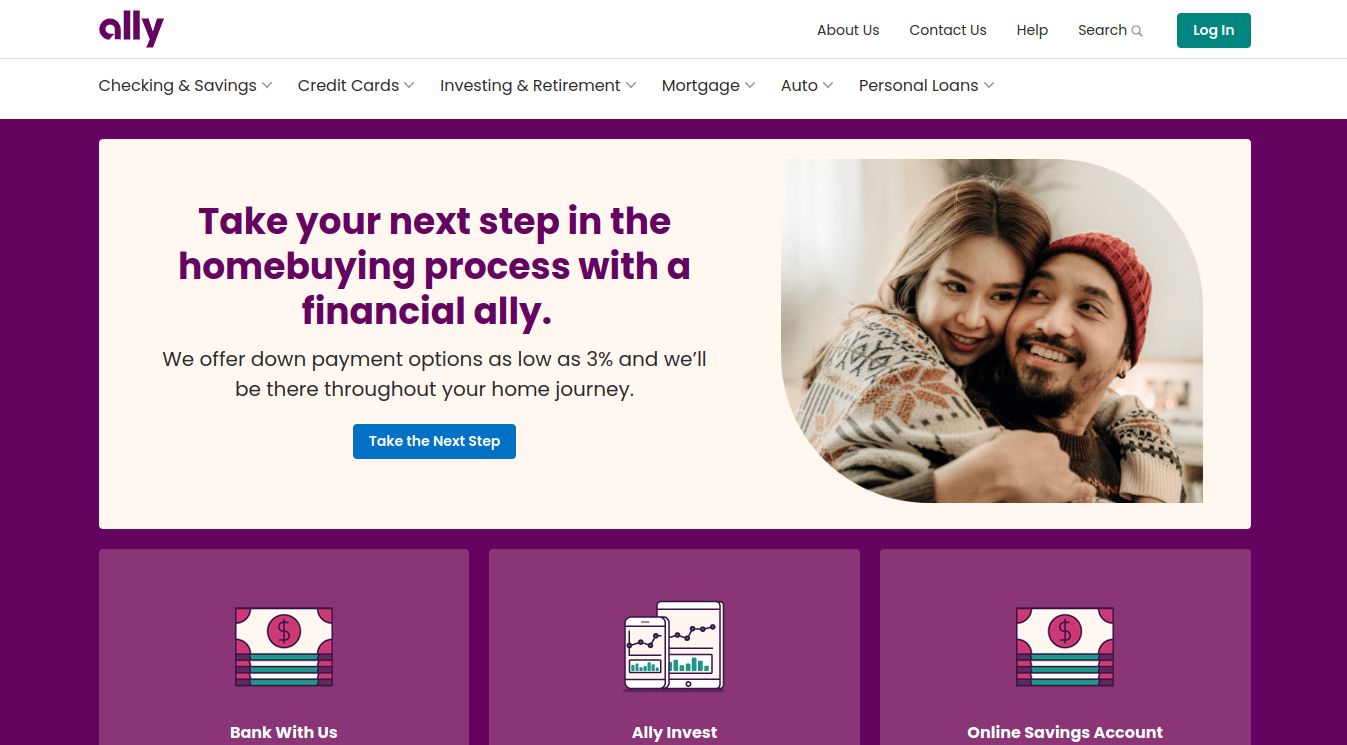Image resolution: width=1347 pixels, height=745 pixels.
Task: Click the ally logo
Action: point(131,30)
